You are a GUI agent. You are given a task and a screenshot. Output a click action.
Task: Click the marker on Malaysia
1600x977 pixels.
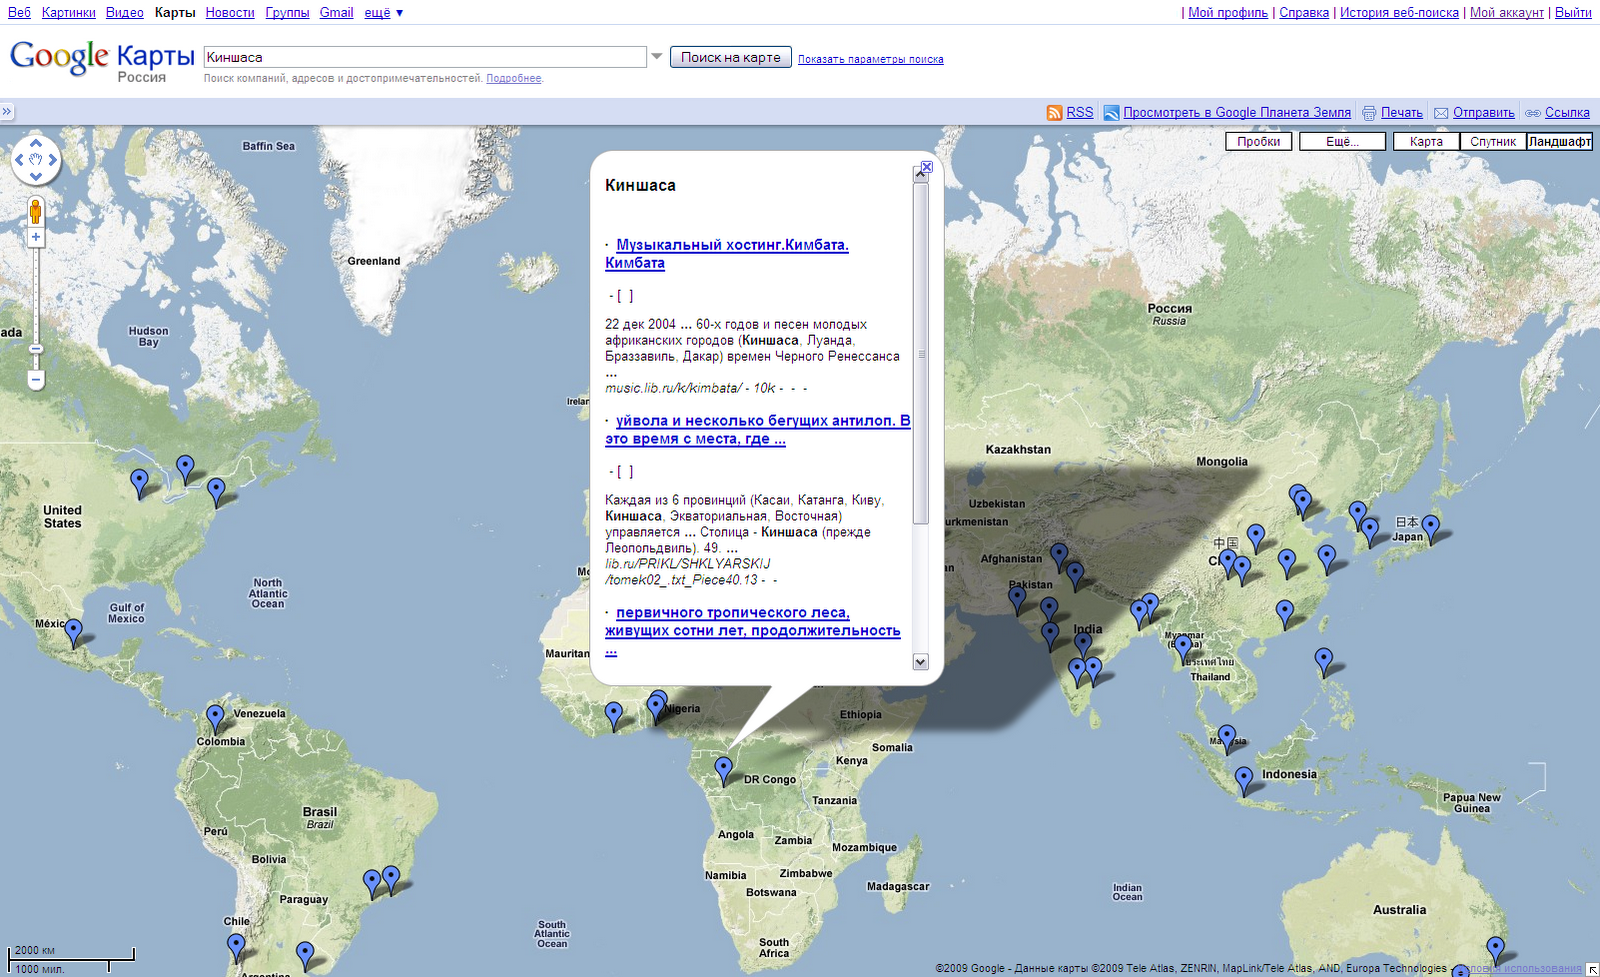[1227, 738]
